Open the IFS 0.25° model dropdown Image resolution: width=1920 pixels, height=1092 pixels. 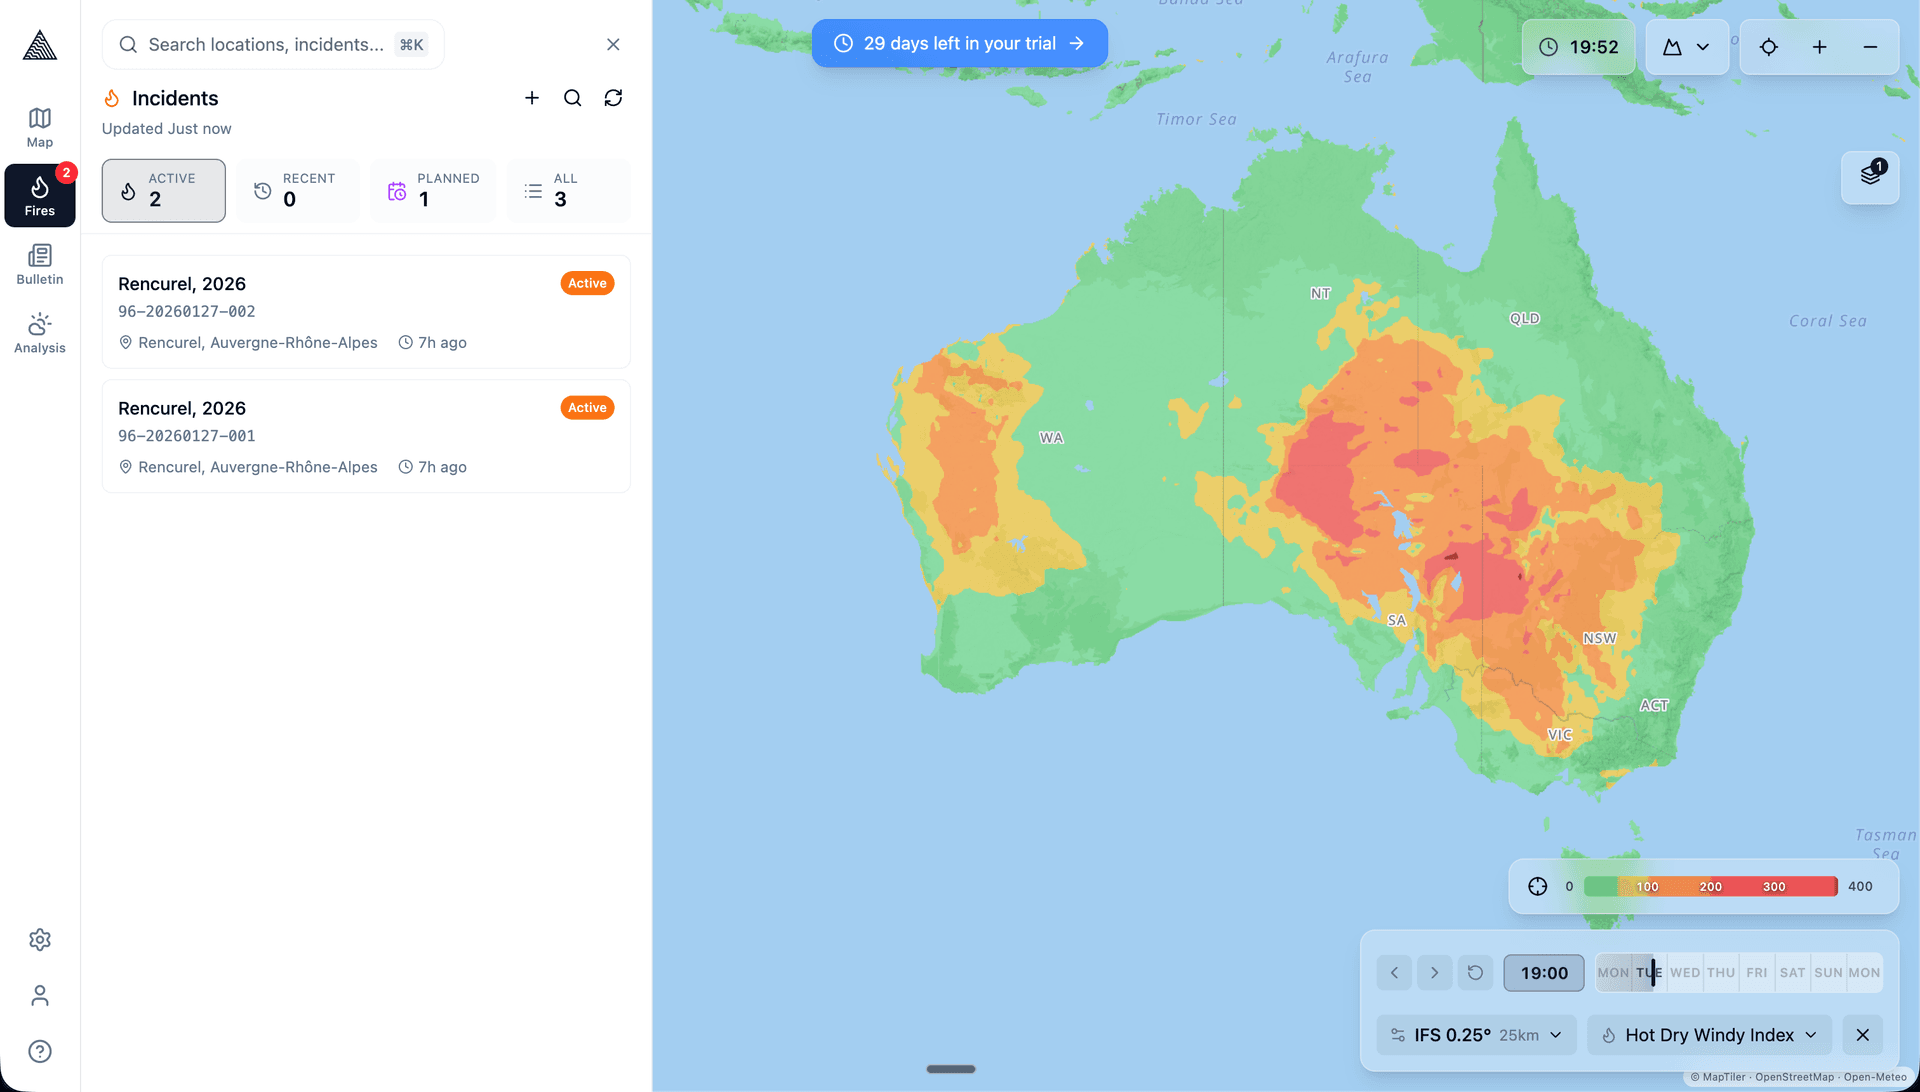(1476, 1035)
